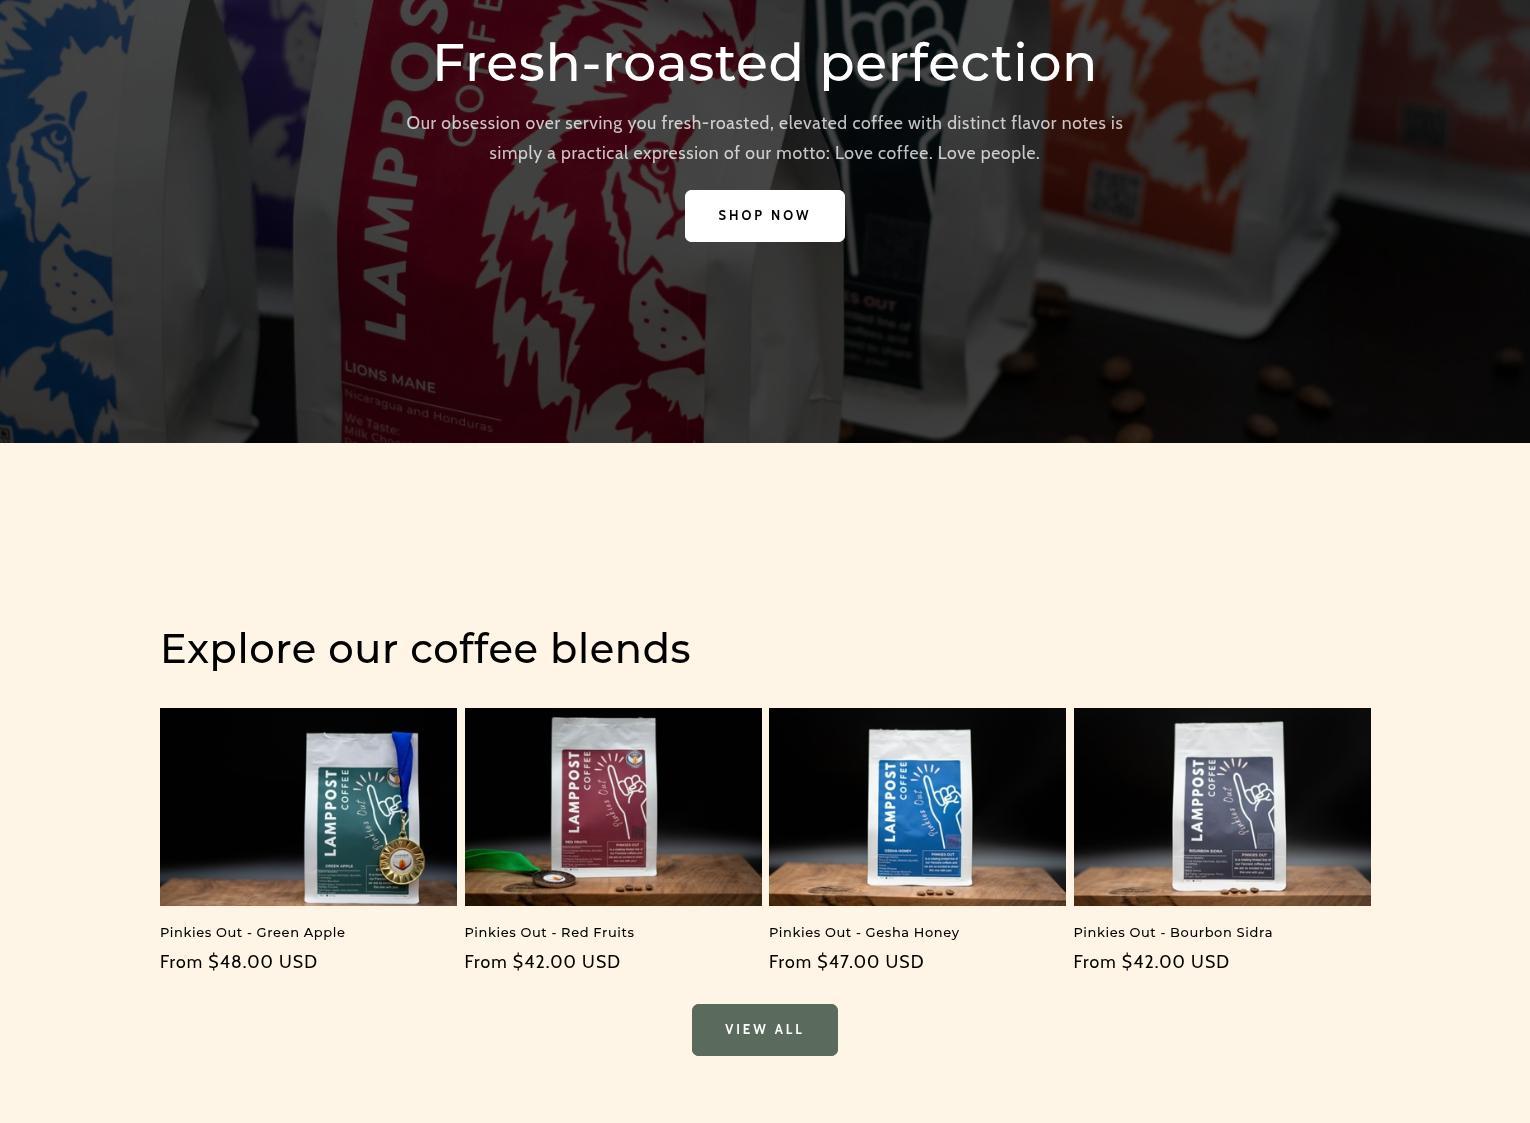The height and width of the screenshot is (1123, 1530).
Task: Open the full collection with VIEW ALL
Action: pyautogui.click(x=764, y=1030)
